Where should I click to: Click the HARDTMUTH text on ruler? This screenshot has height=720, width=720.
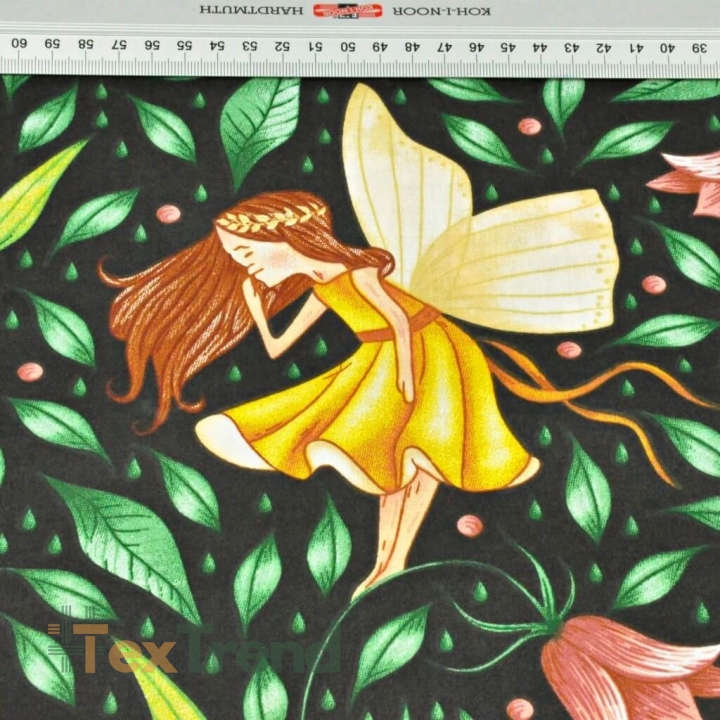[x=251, y=10]
